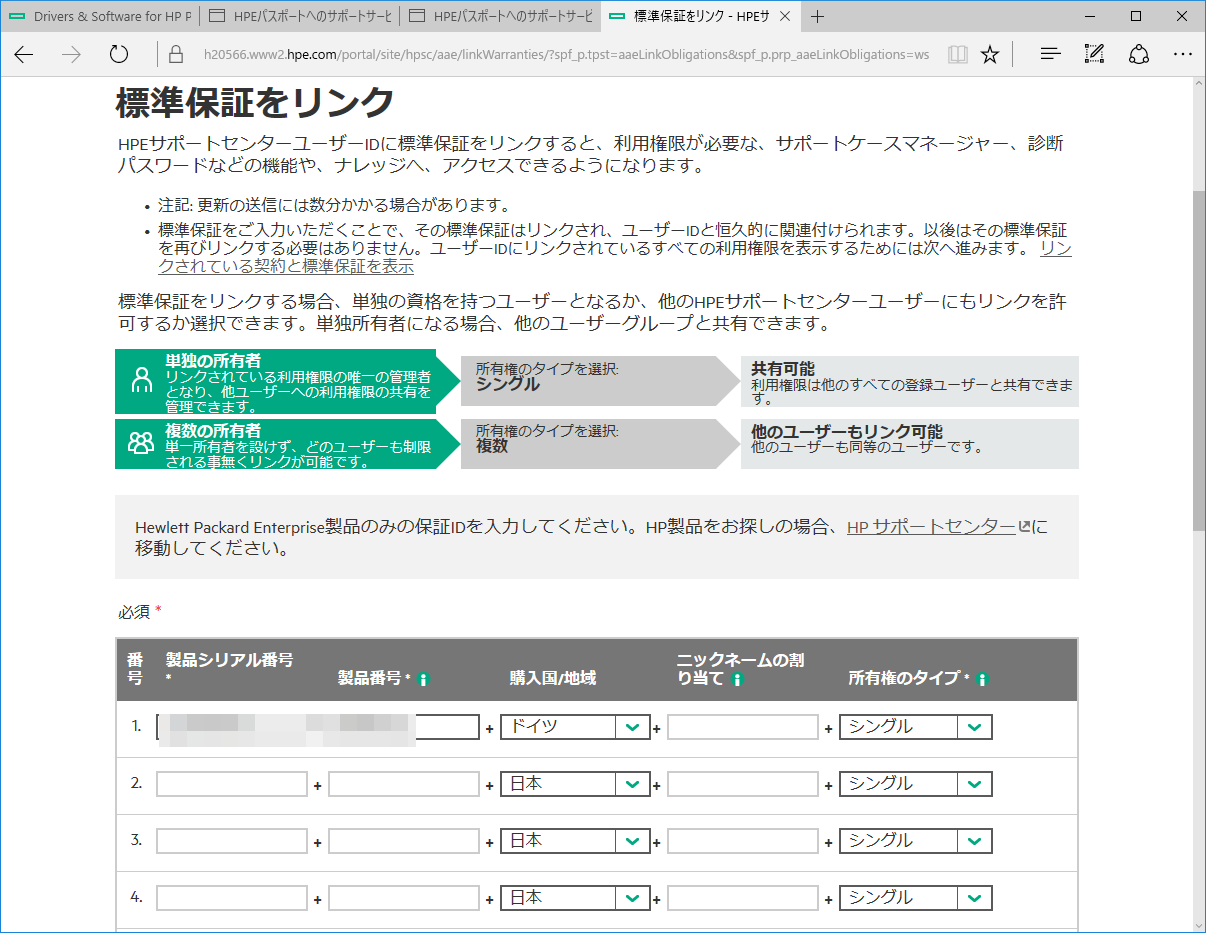The width and height of the screenshot is (1206, 933).
Task: Switch to second tab HPEパスポートへのサポートサービ
Action: coord(300,16)
